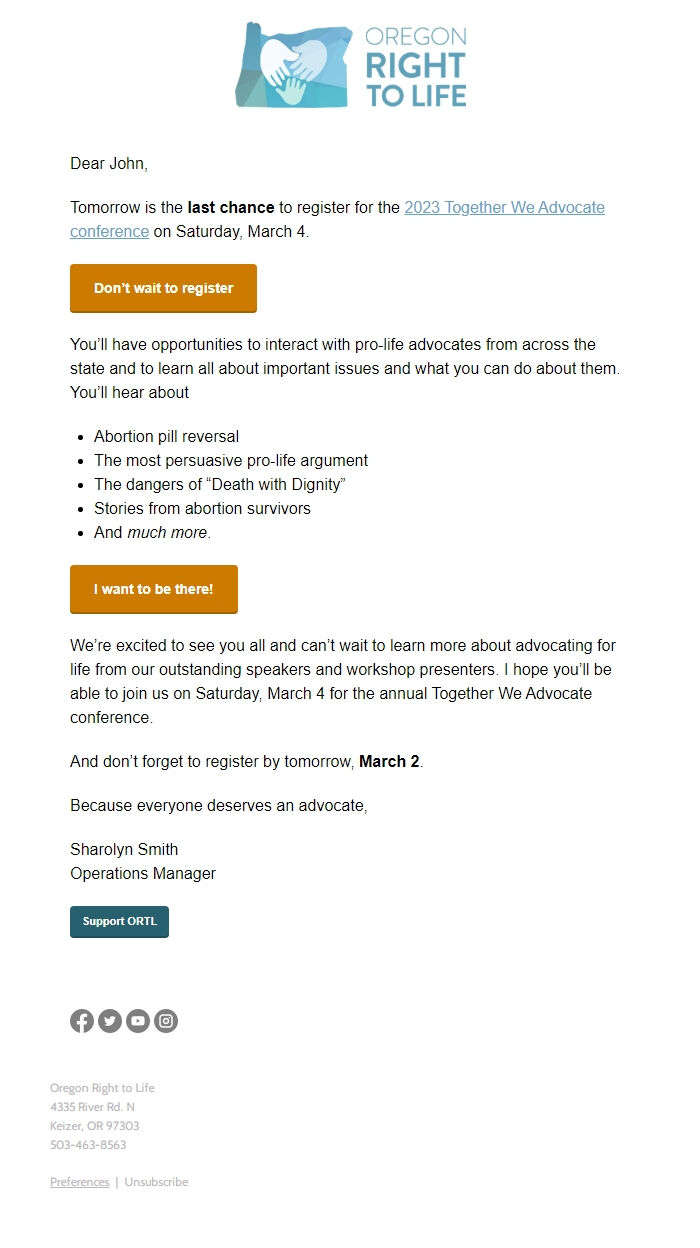This screenshot has width=700, height=1248.
Task: Select the address '4335 River Rd. N'
Action: [94, 1107]
